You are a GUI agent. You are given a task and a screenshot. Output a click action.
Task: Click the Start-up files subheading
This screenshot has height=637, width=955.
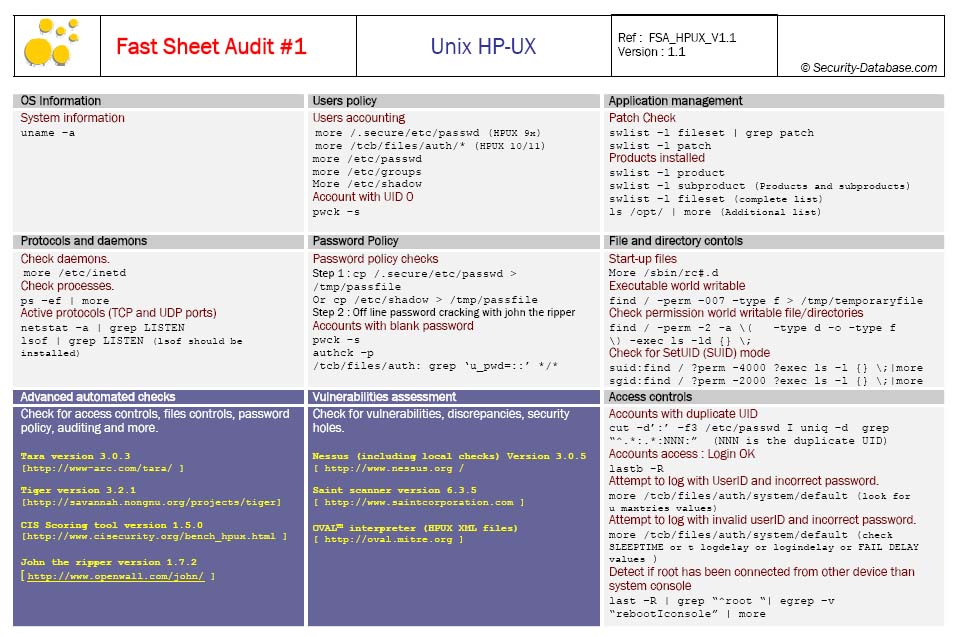[643, 259]
